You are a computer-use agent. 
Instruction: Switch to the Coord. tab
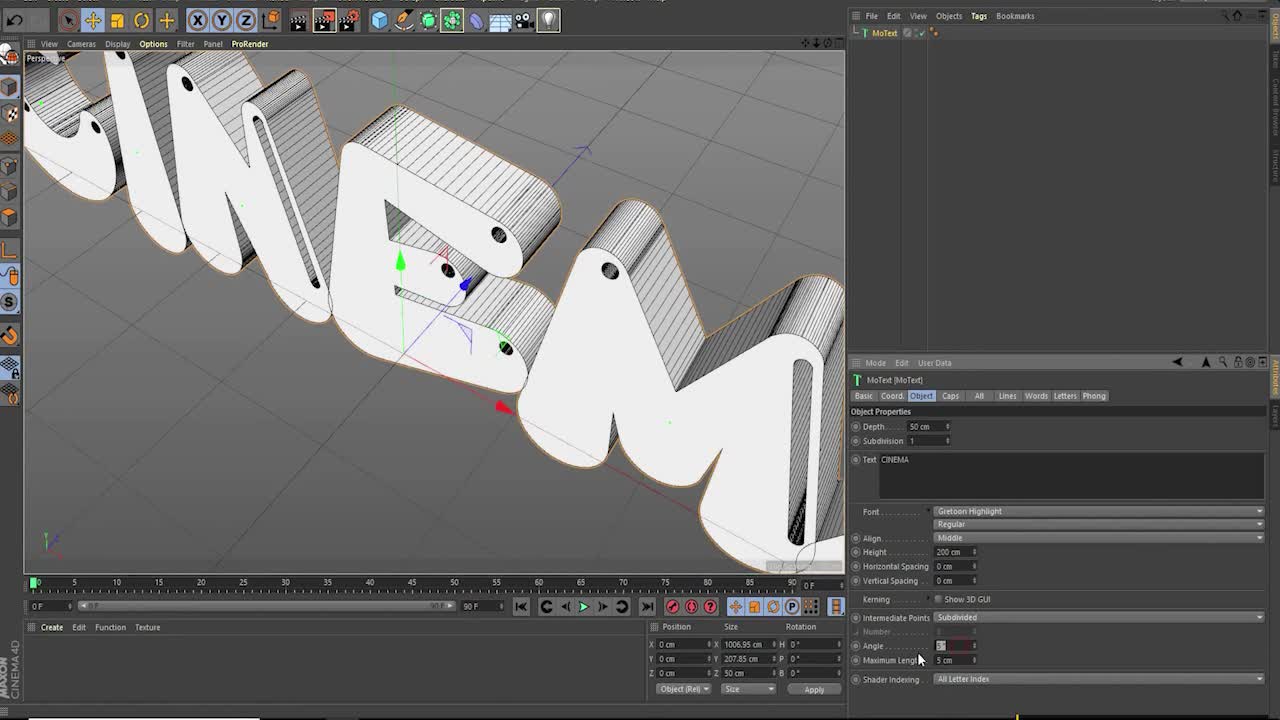892,396
